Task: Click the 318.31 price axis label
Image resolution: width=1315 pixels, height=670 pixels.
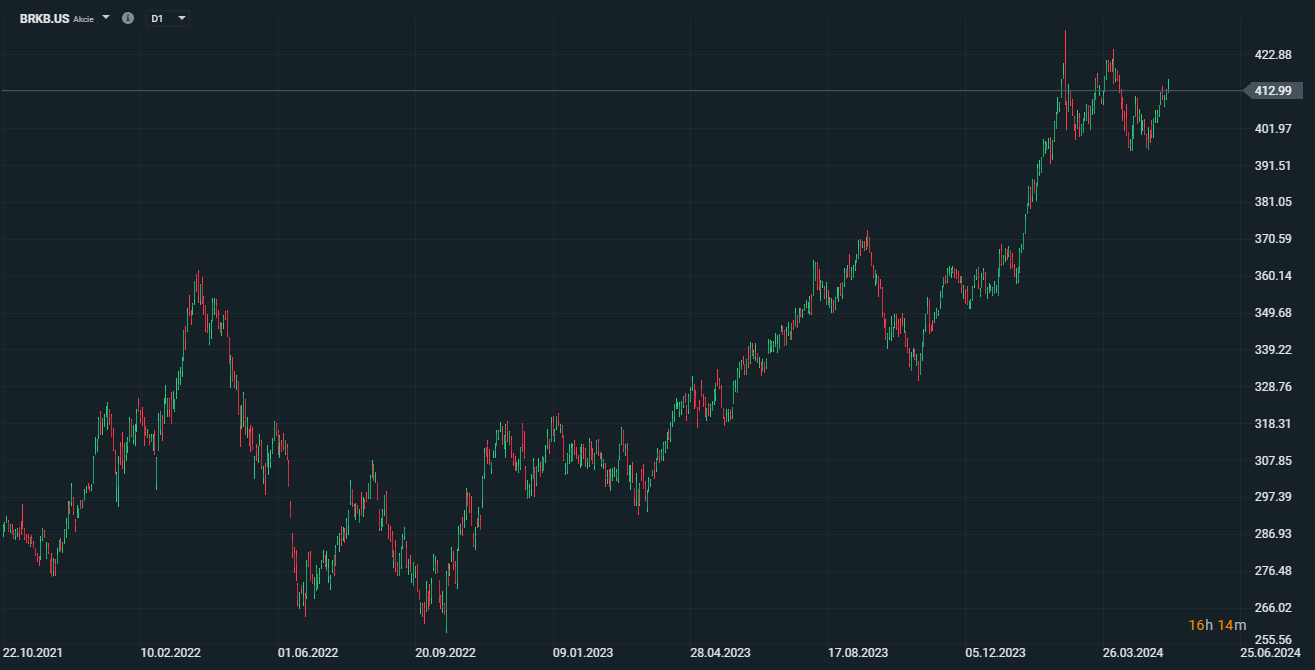Action: coord(1271,424)
